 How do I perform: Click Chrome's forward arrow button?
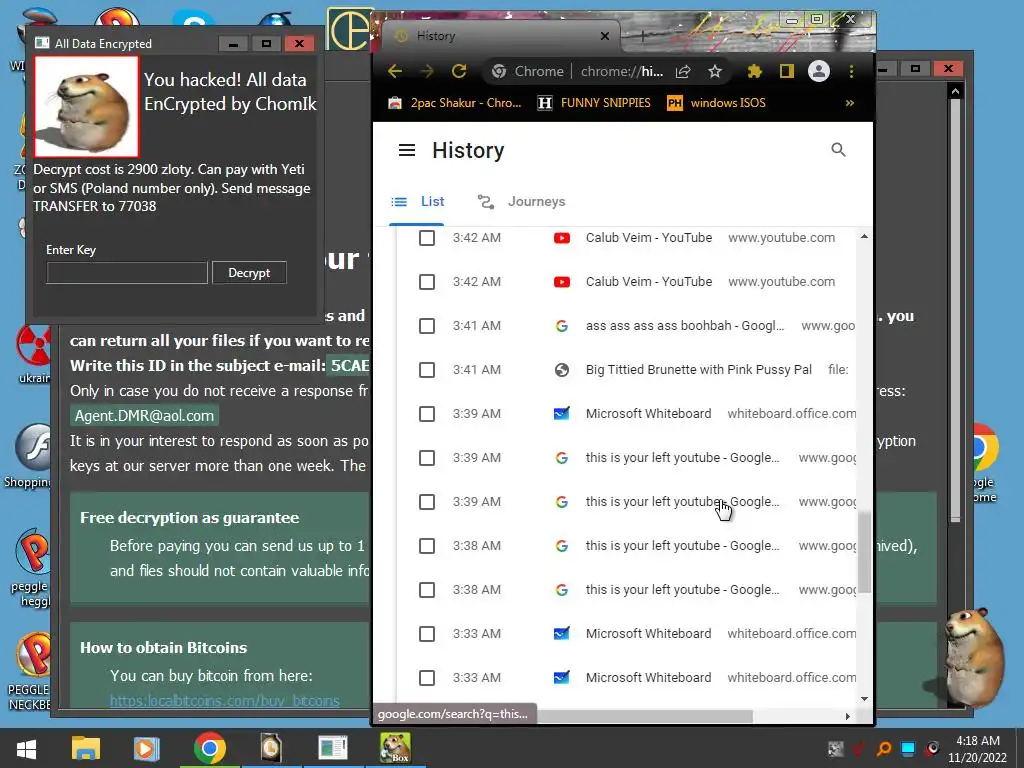(x=426, y=71)
